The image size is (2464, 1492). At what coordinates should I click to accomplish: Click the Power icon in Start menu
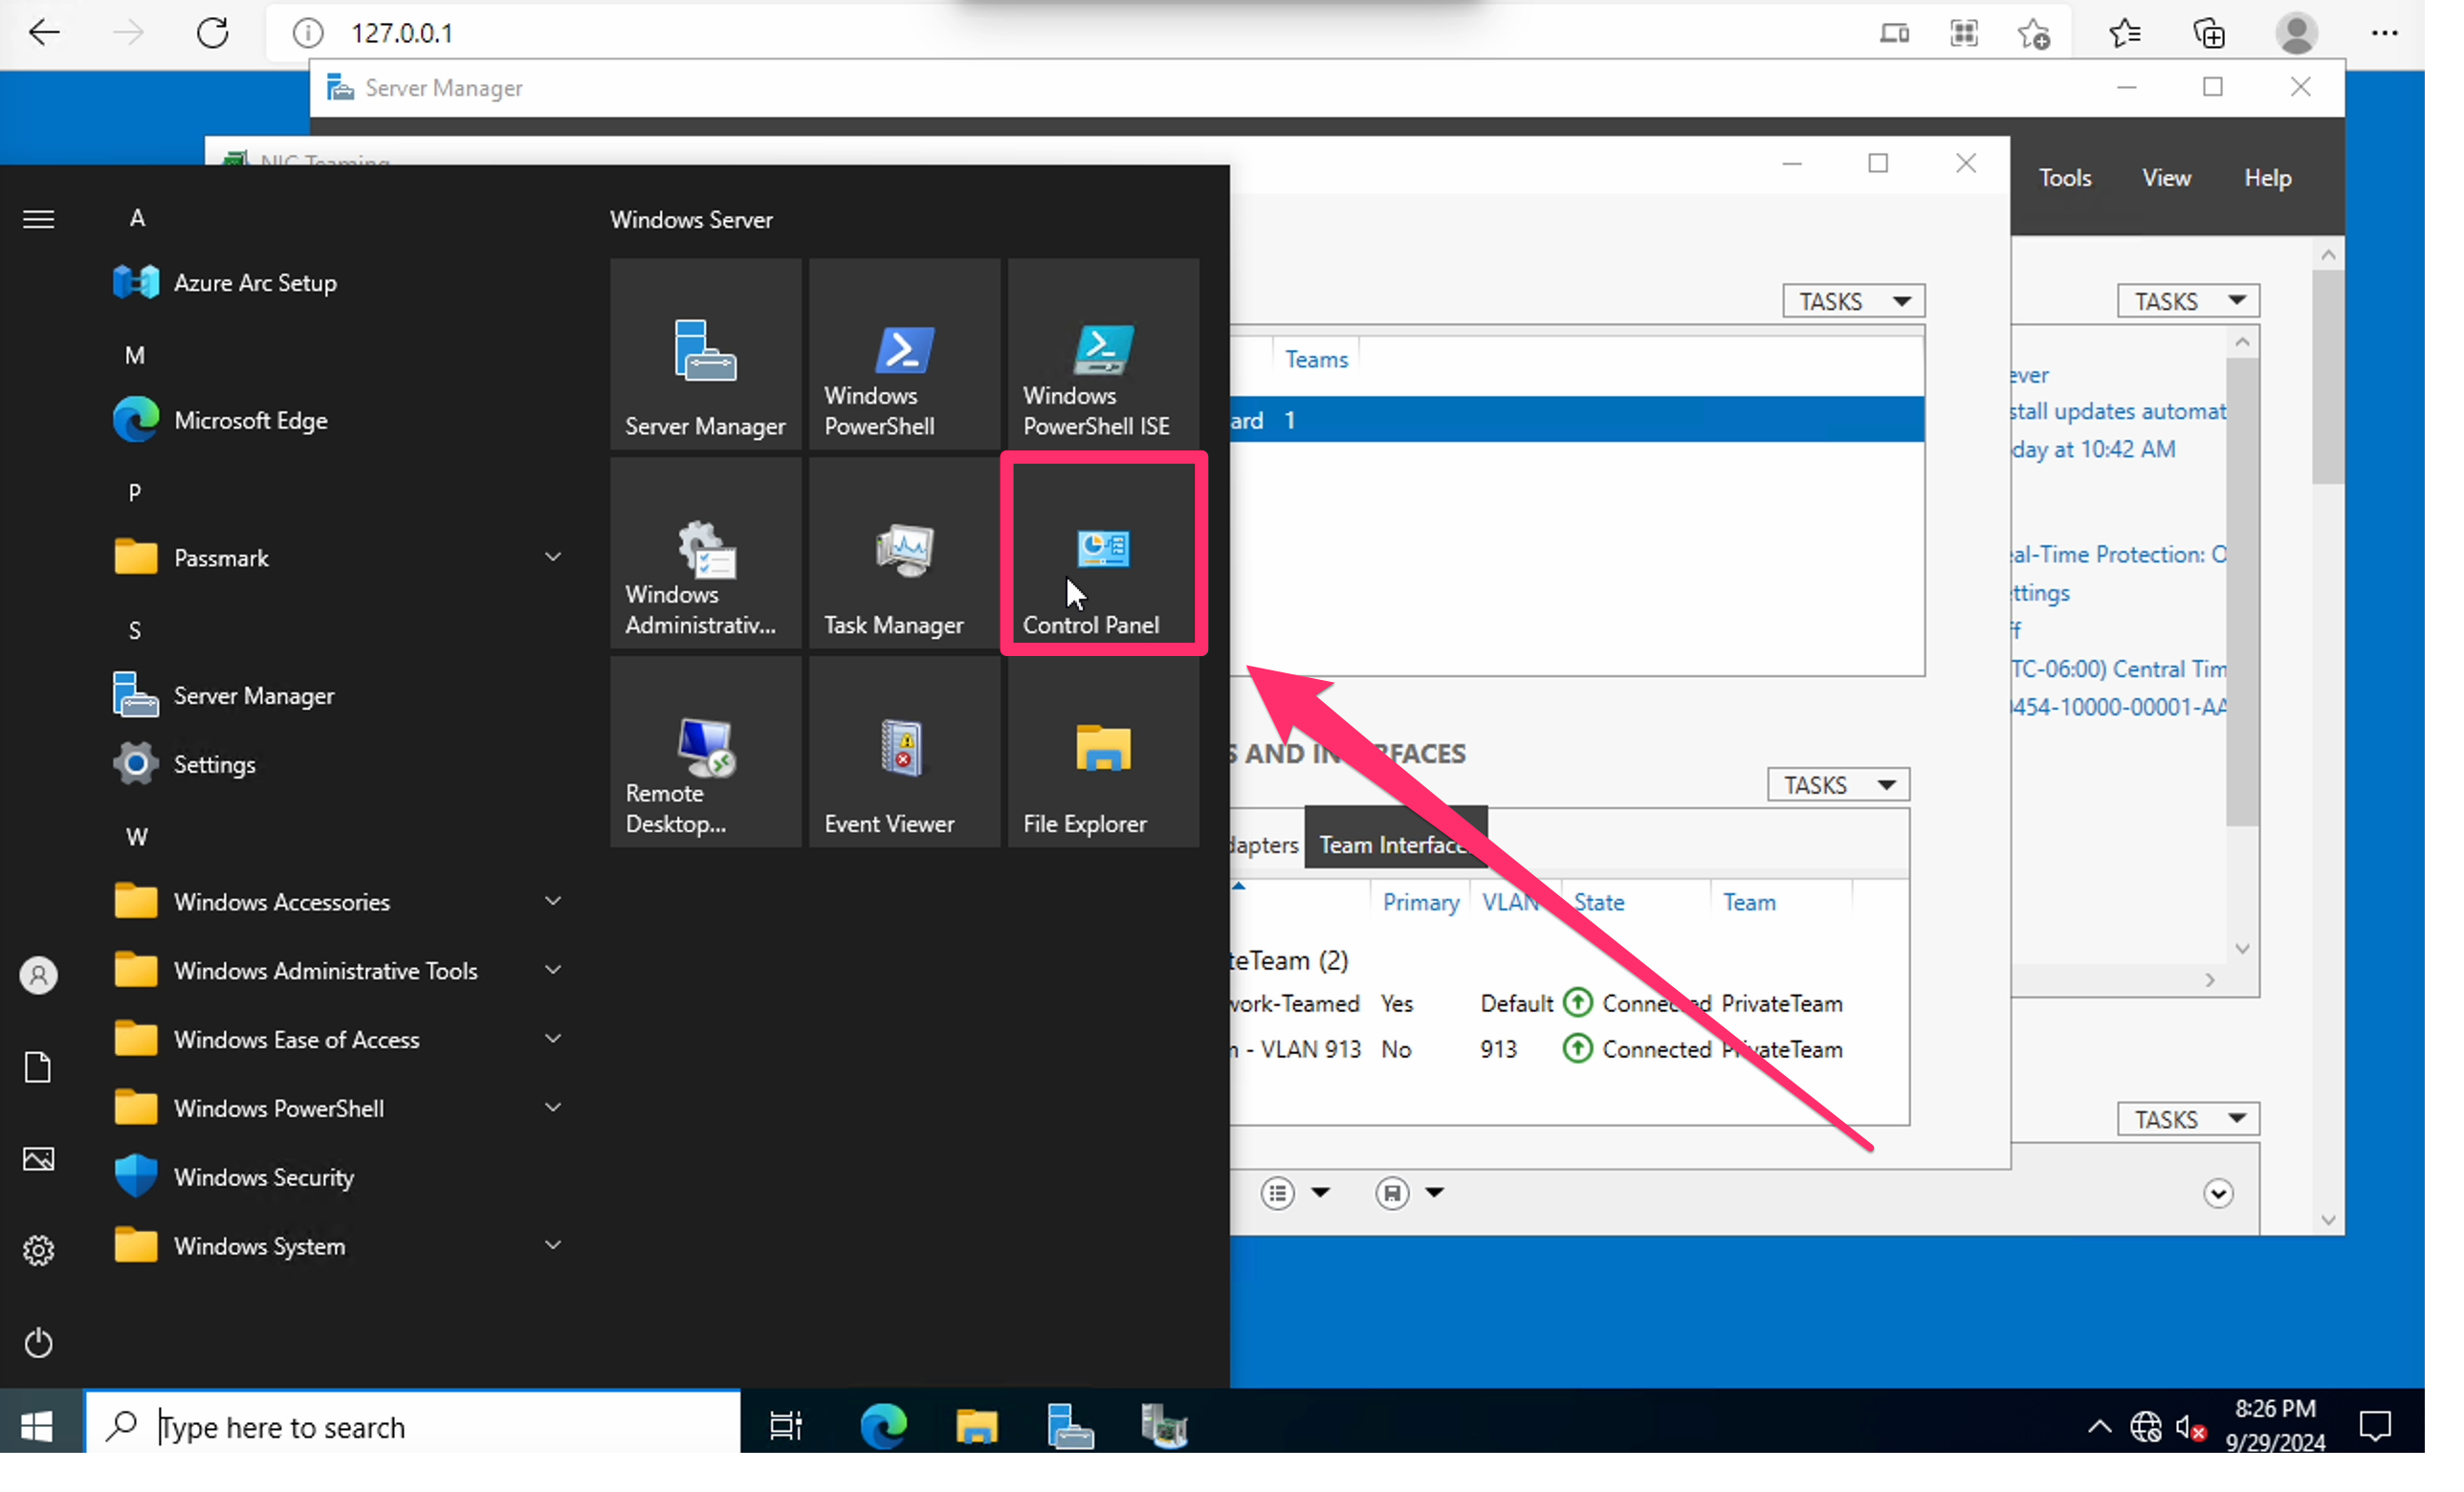click(x=38, y=1342)
